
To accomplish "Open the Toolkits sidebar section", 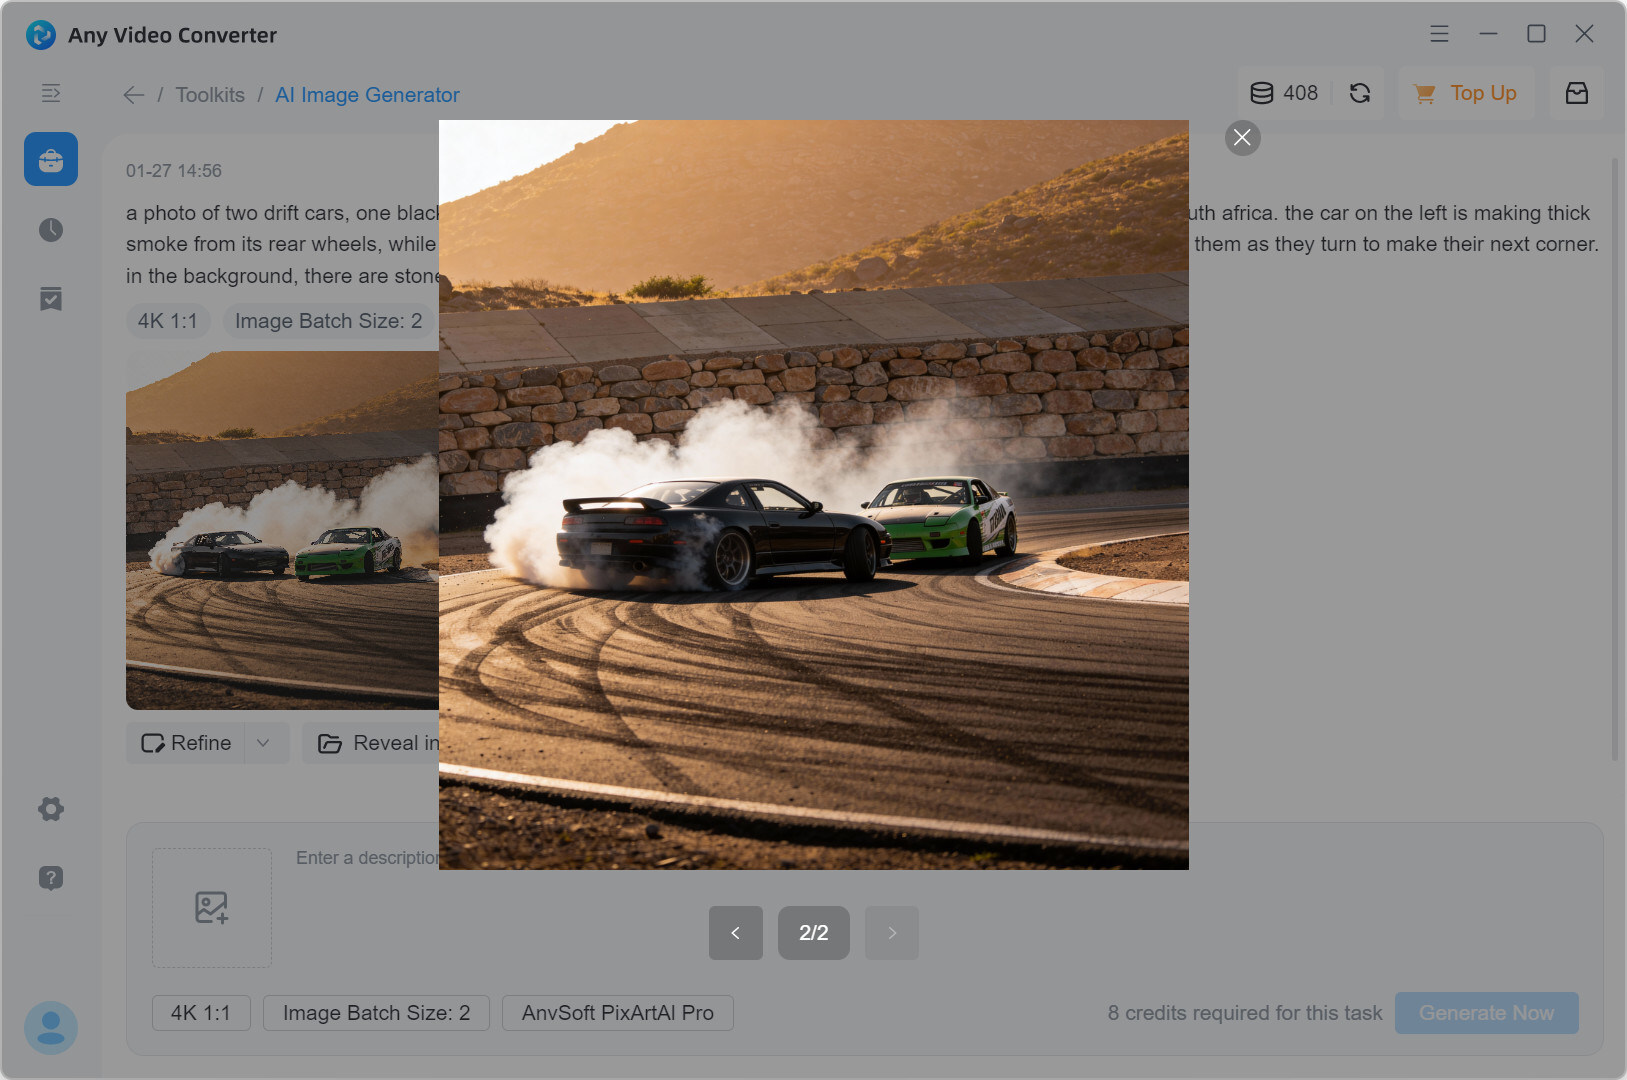I will 51,160.
